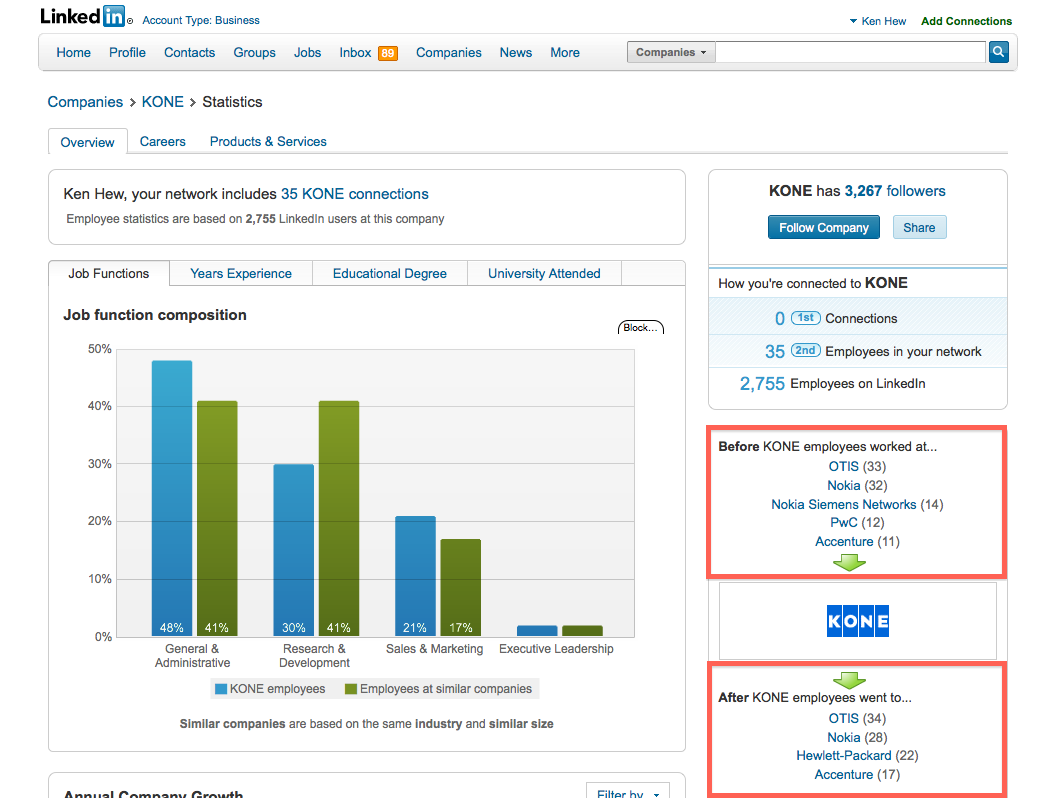Click the 17% Sales & Marketing green bar

(460, 587)
